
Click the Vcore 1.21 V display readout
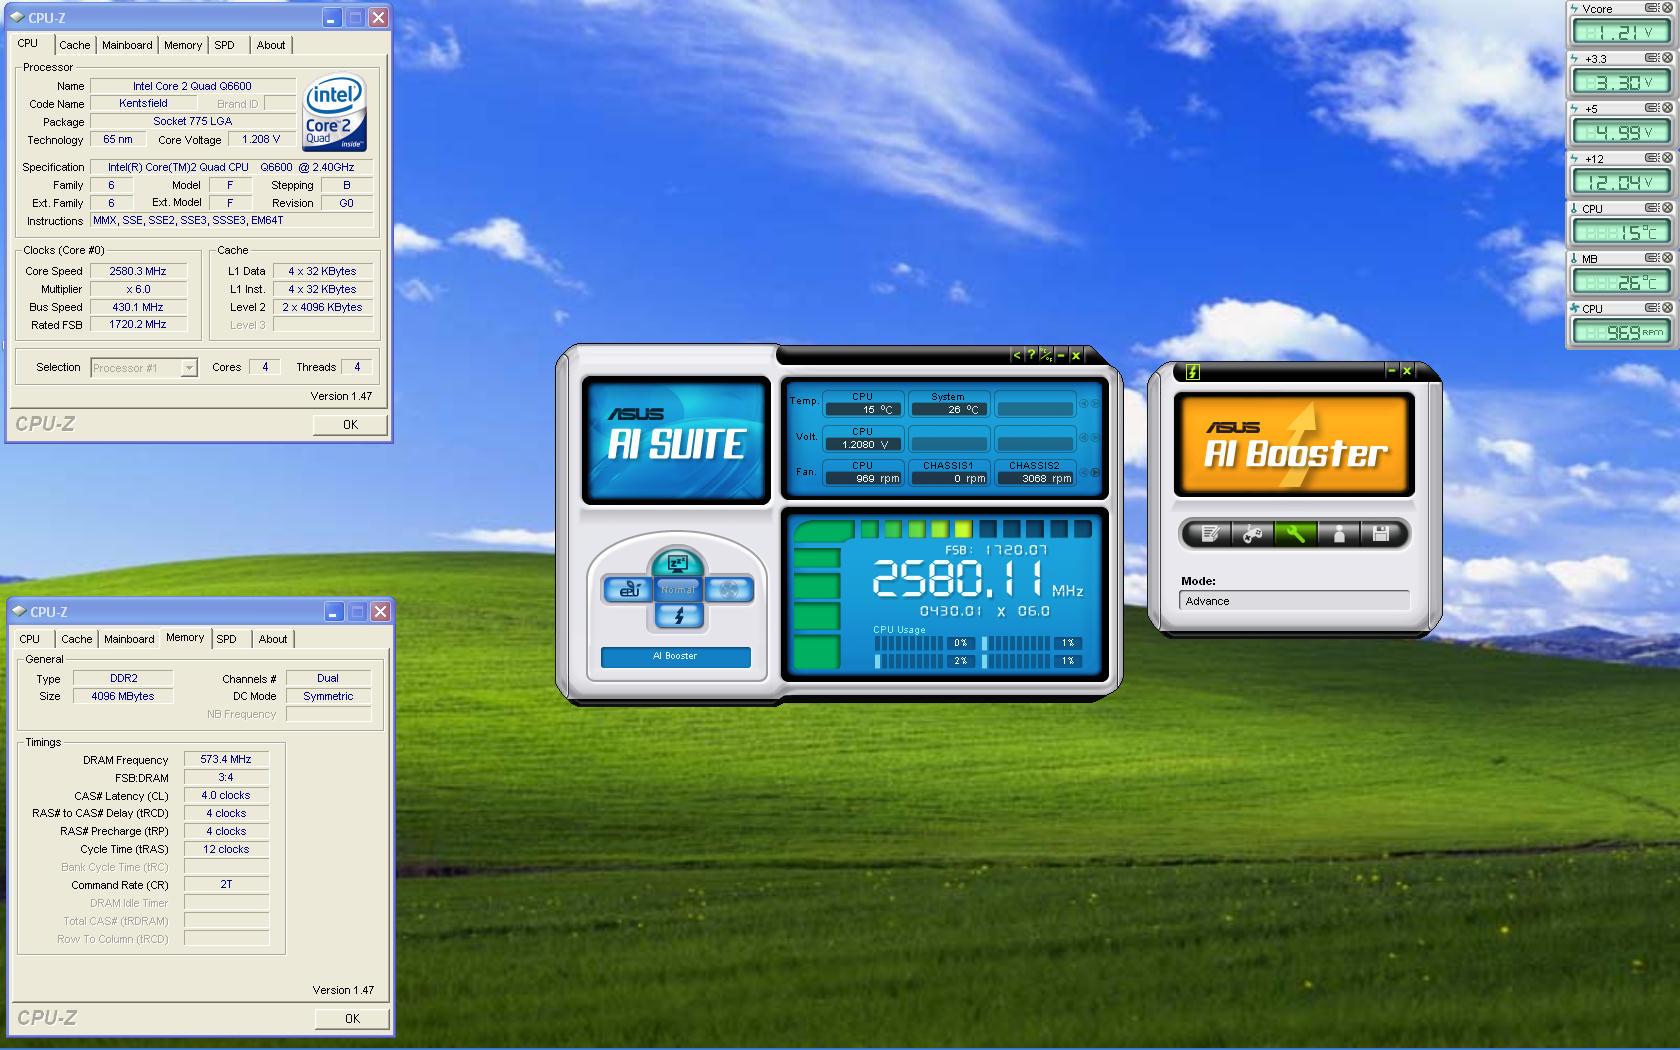pyautogui.click(x=1621, y=32)
